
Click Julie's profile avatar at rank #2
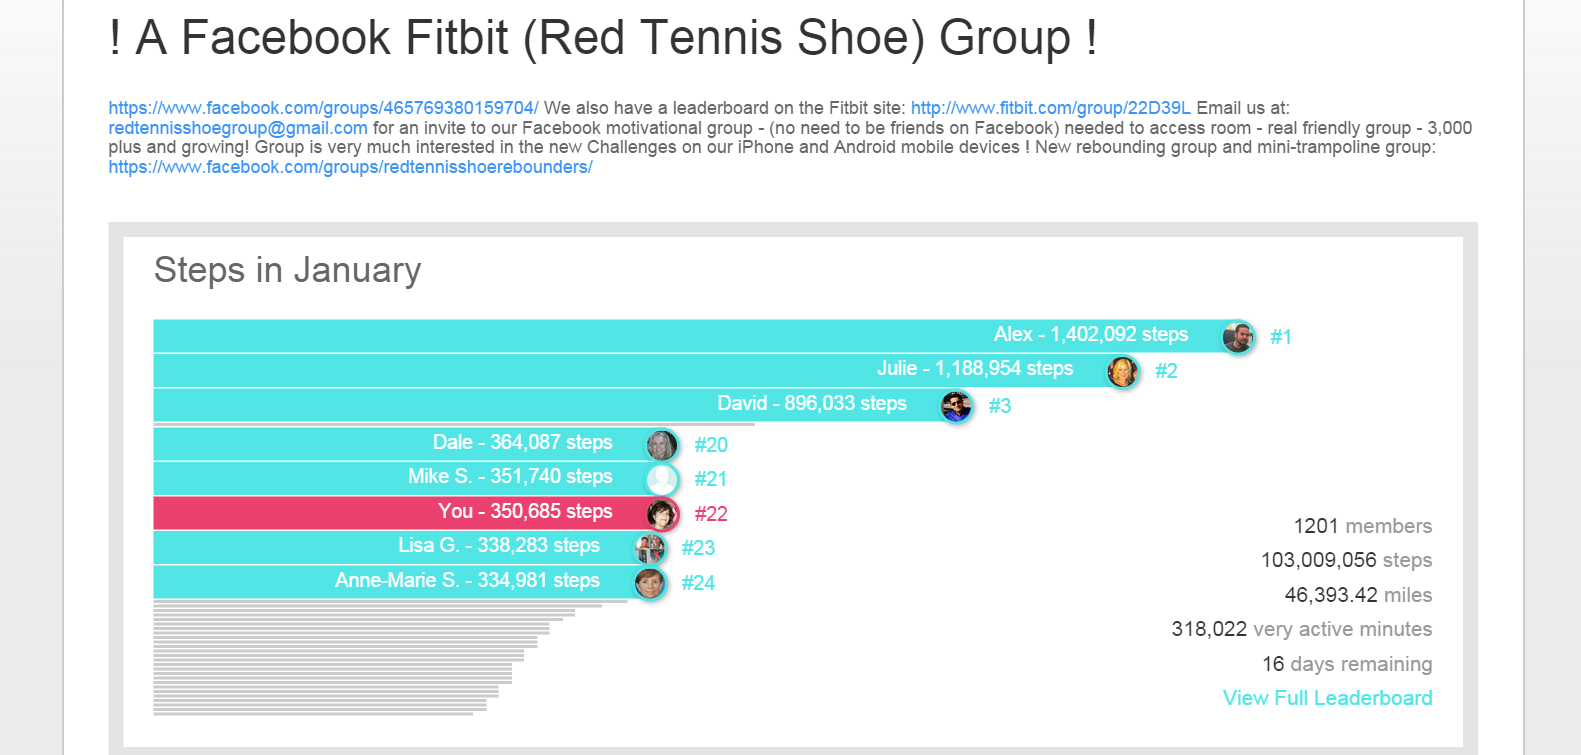[1123, 371]
